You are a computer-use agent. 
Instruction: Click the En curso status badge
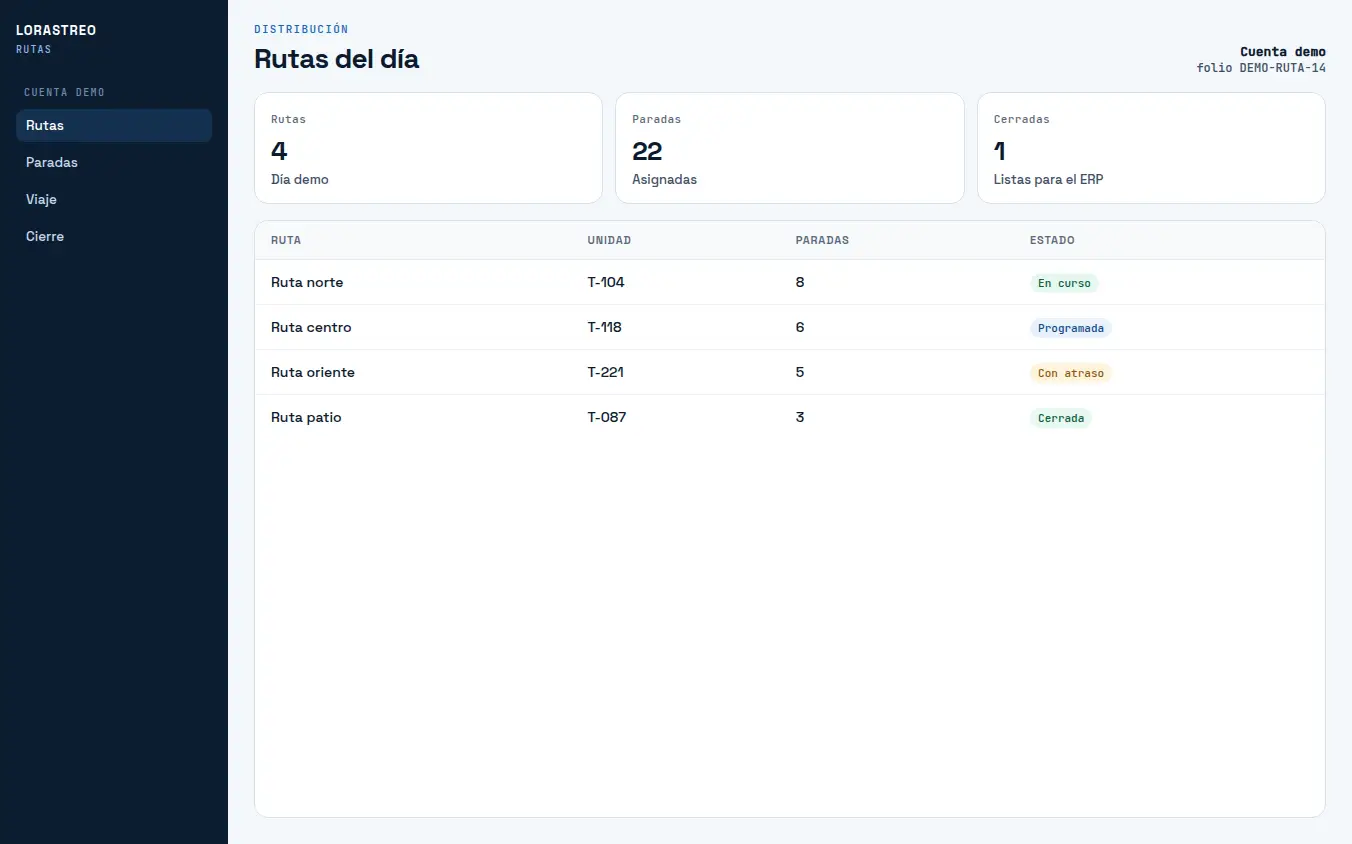coord(1064,283)
